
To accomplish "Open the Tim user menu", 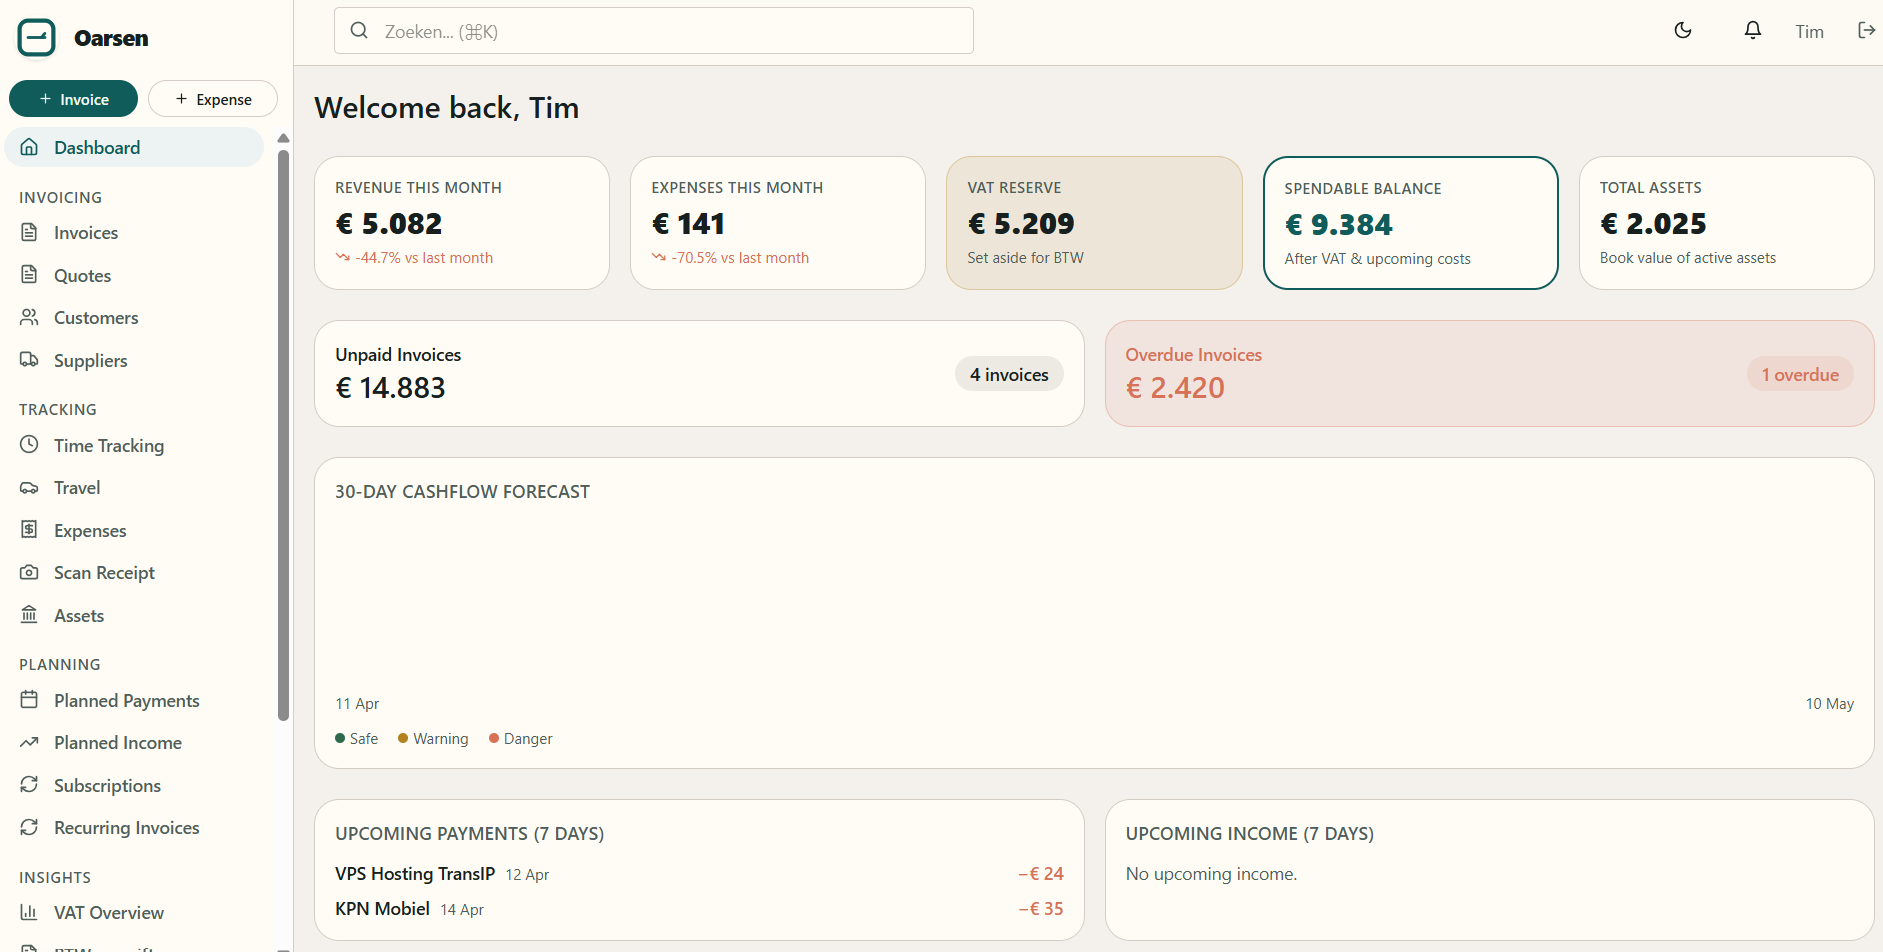I will (1810, 31).
